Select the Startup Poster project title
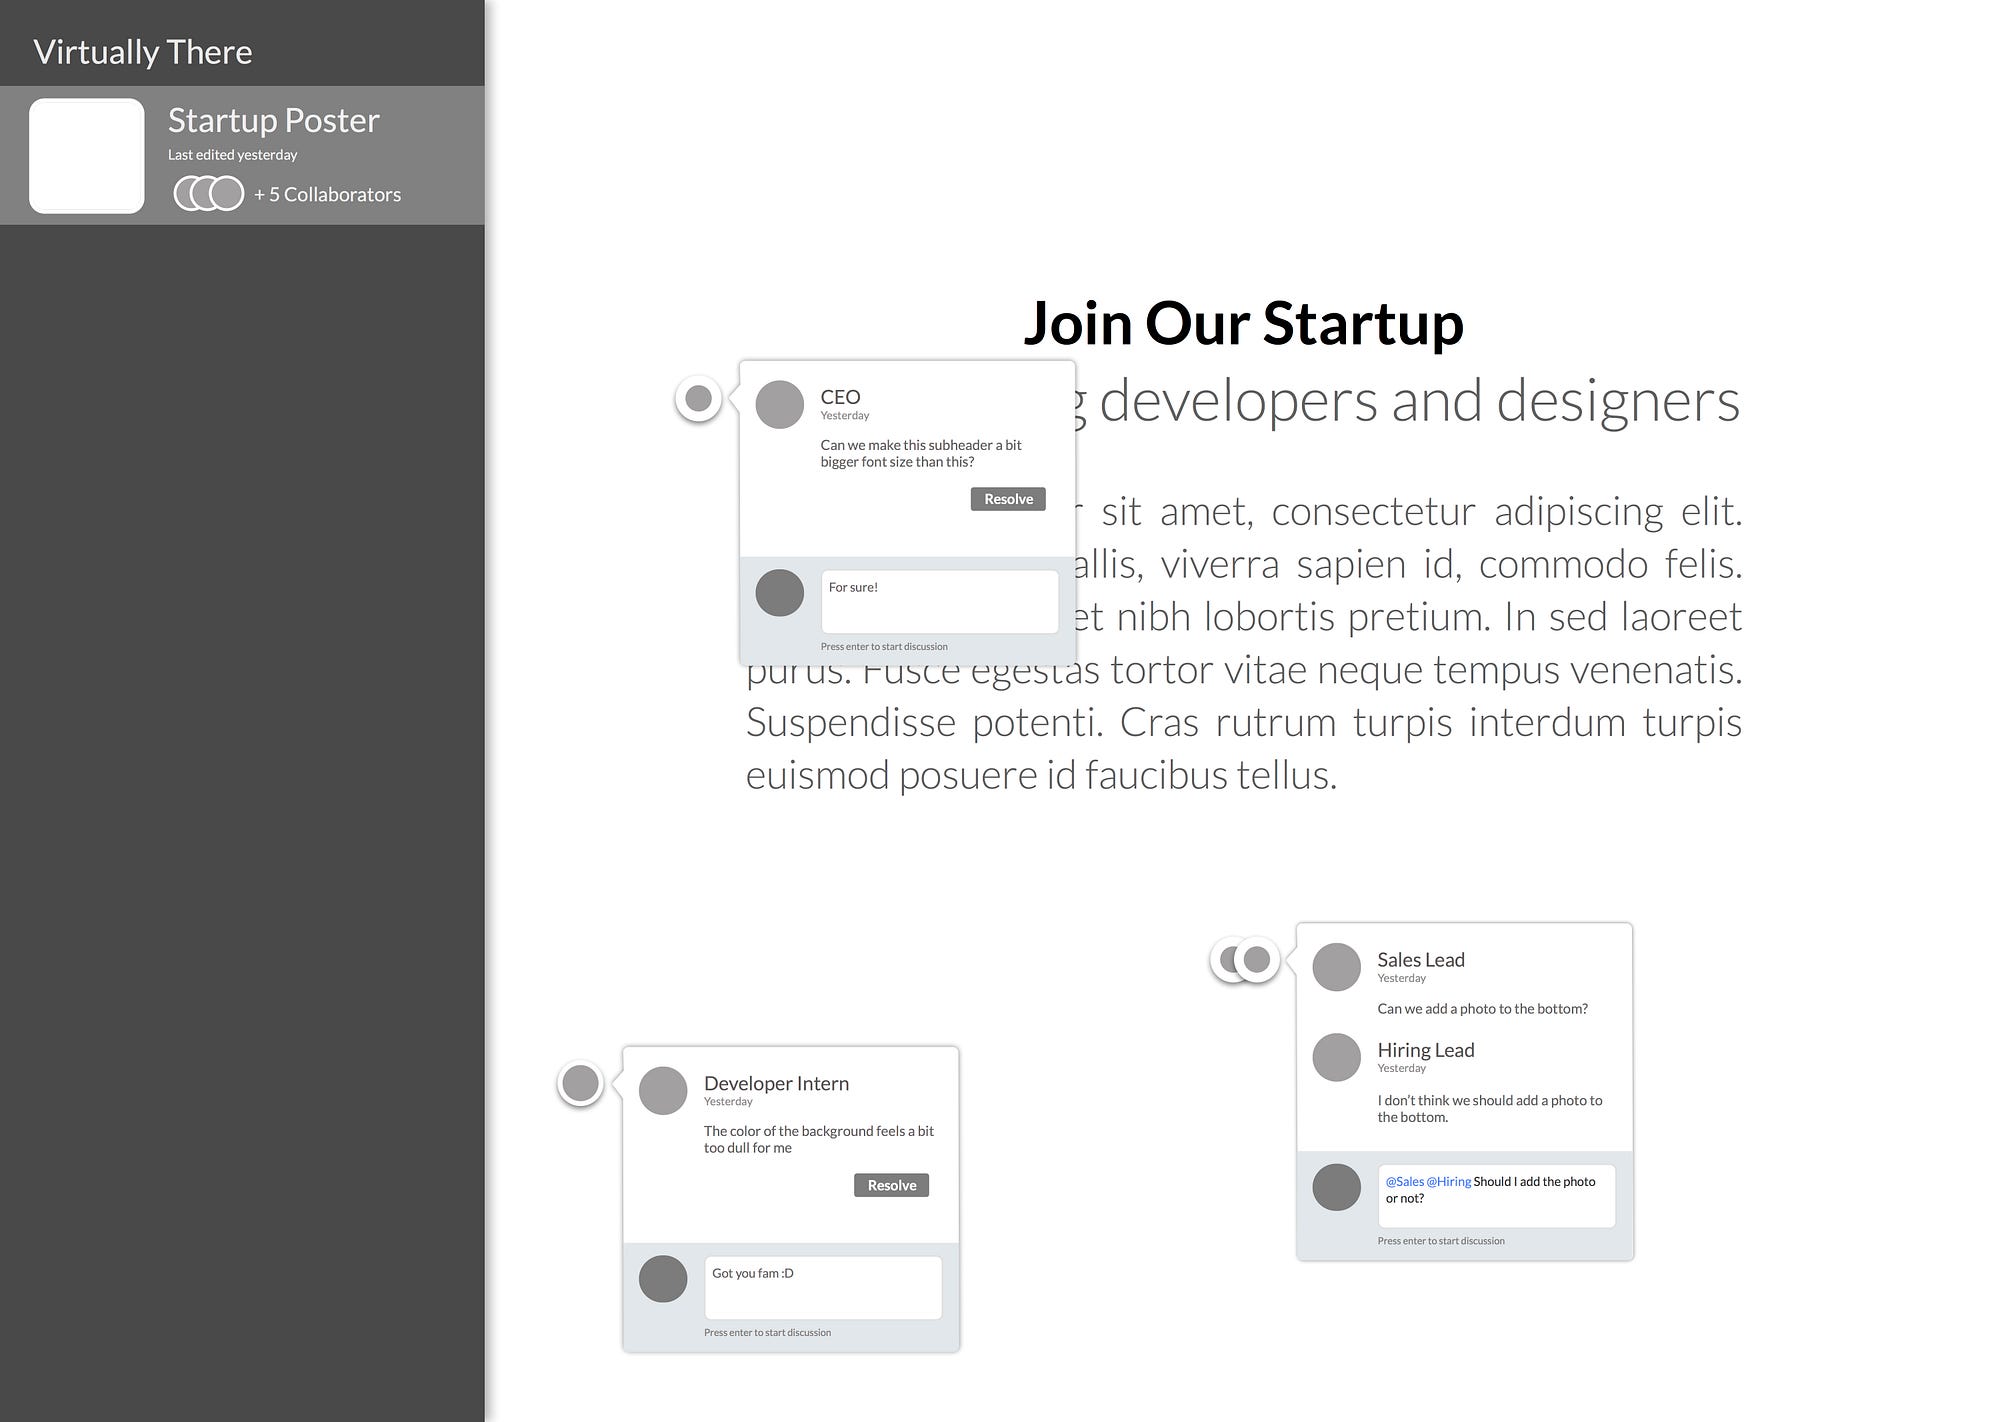2000x1422 pixels. click(273, 121)
